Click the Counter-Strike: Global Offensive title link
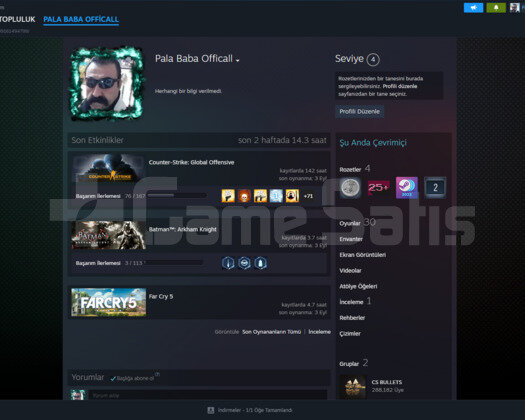525x420 pixels. 191,162
